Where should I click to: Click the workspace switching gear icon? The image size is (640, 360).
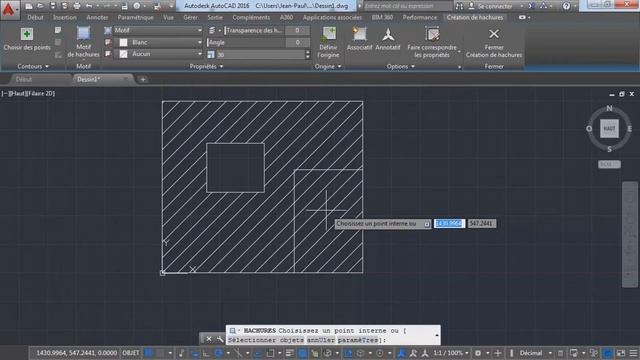tap(478, 353)
